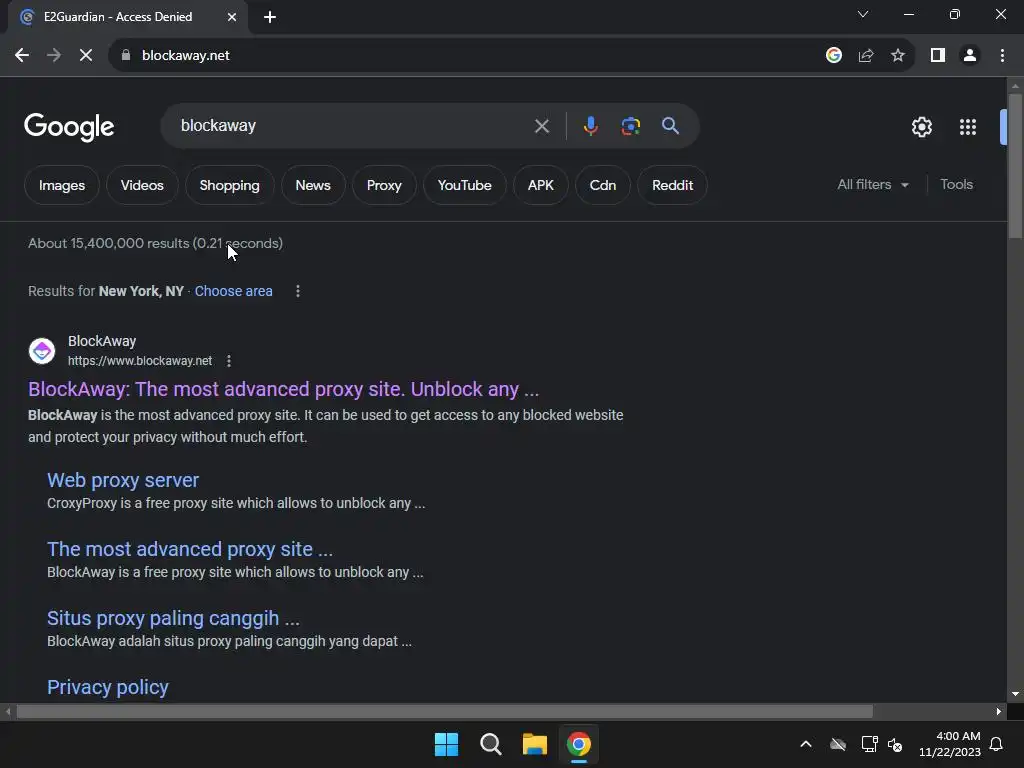Open Chrome three-dot menu
This screenshot has height=768, width=1024.
[1002, 56]
